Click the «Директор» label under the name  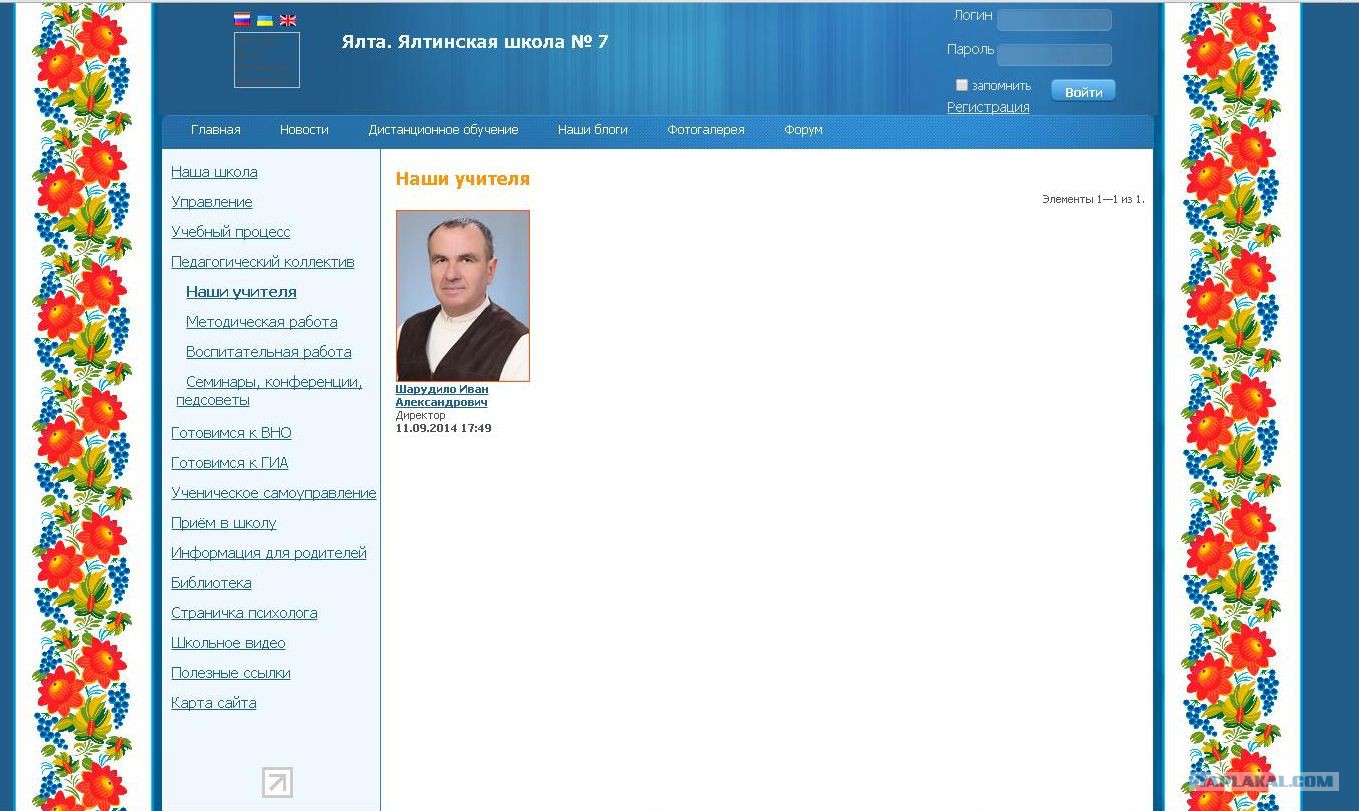(x=421, y=415)
